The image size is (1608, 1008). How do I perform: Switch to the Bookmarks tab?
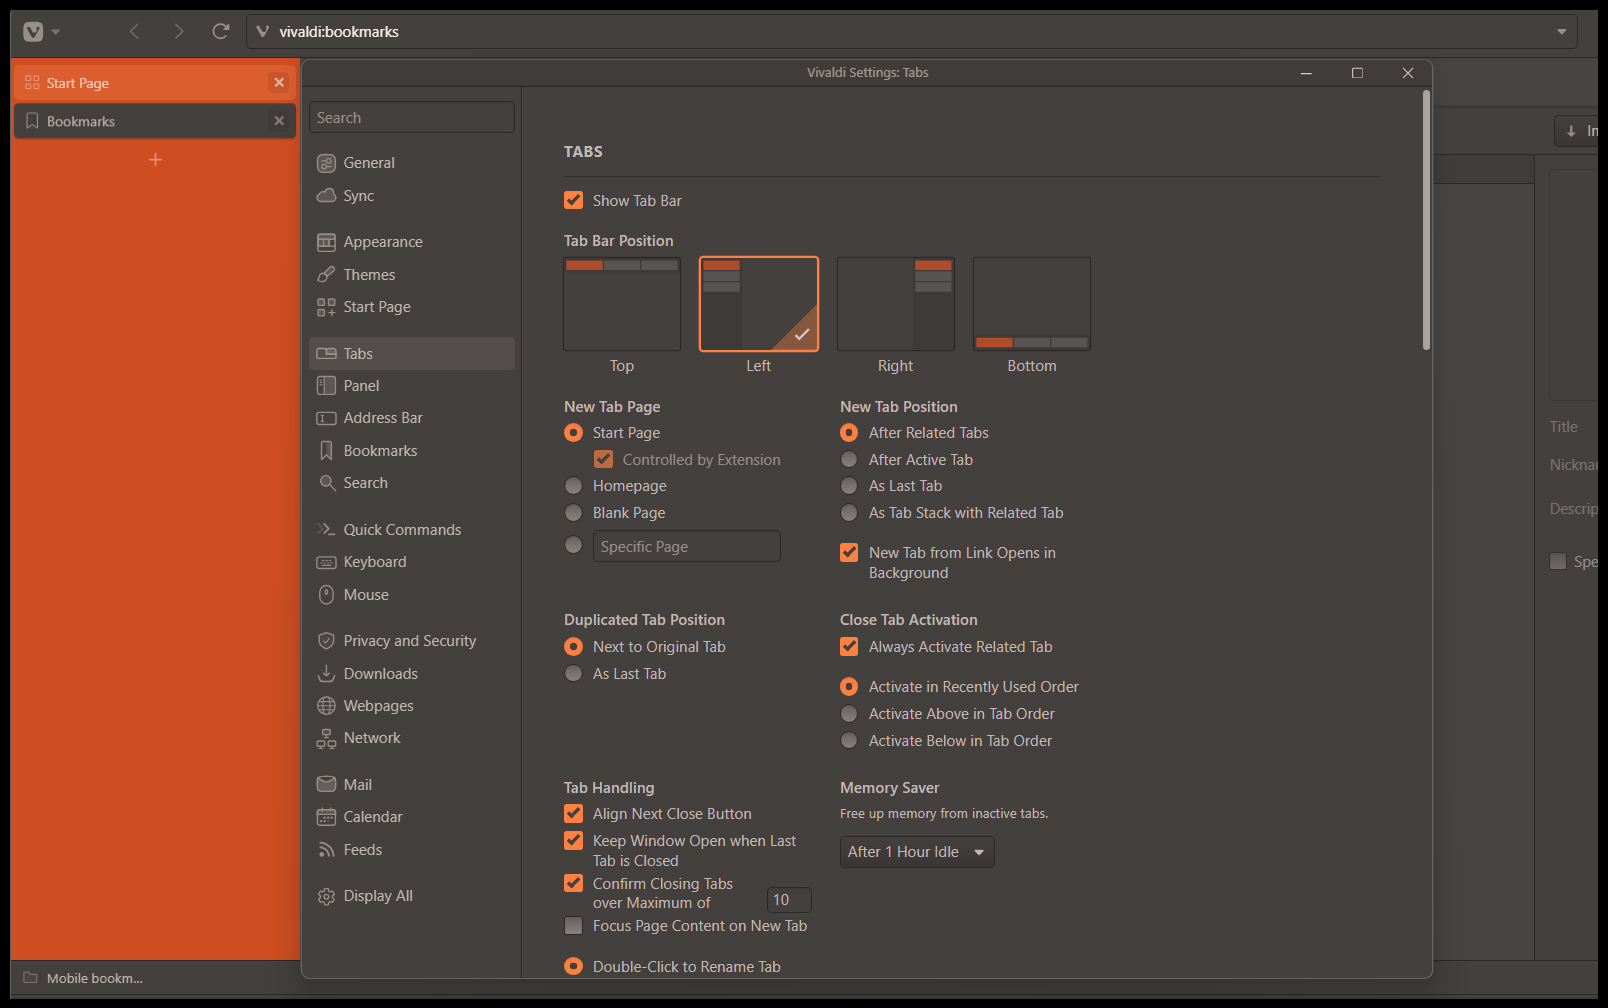(x=155, y=121)
